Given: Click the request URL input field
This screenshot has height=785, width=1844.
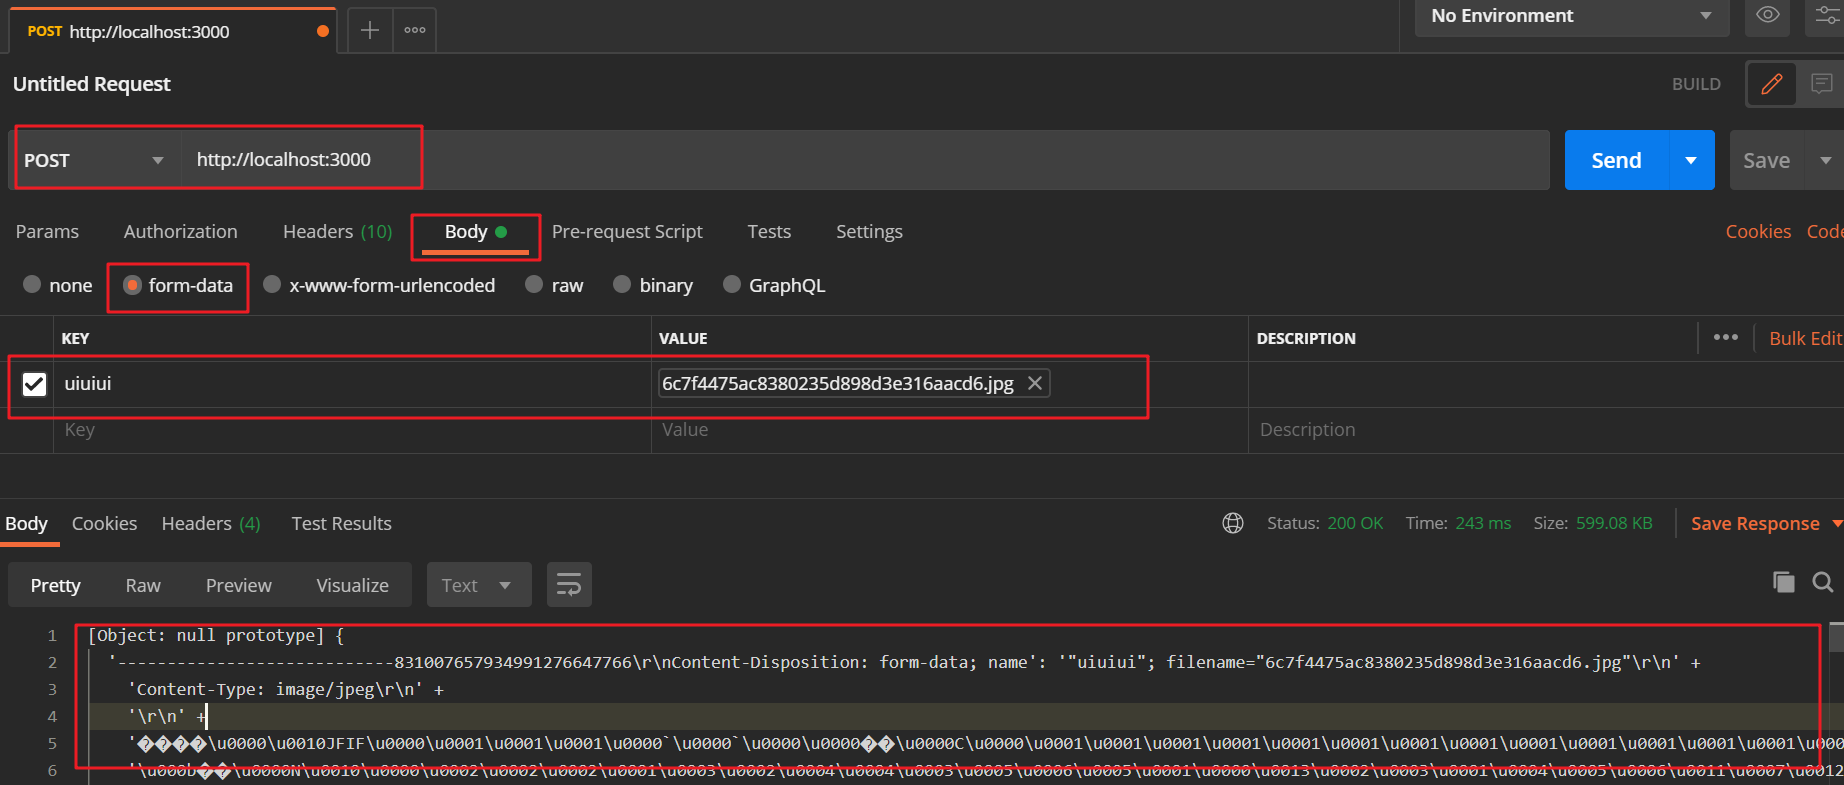Looking at the screenshot, I should point(865,160).
